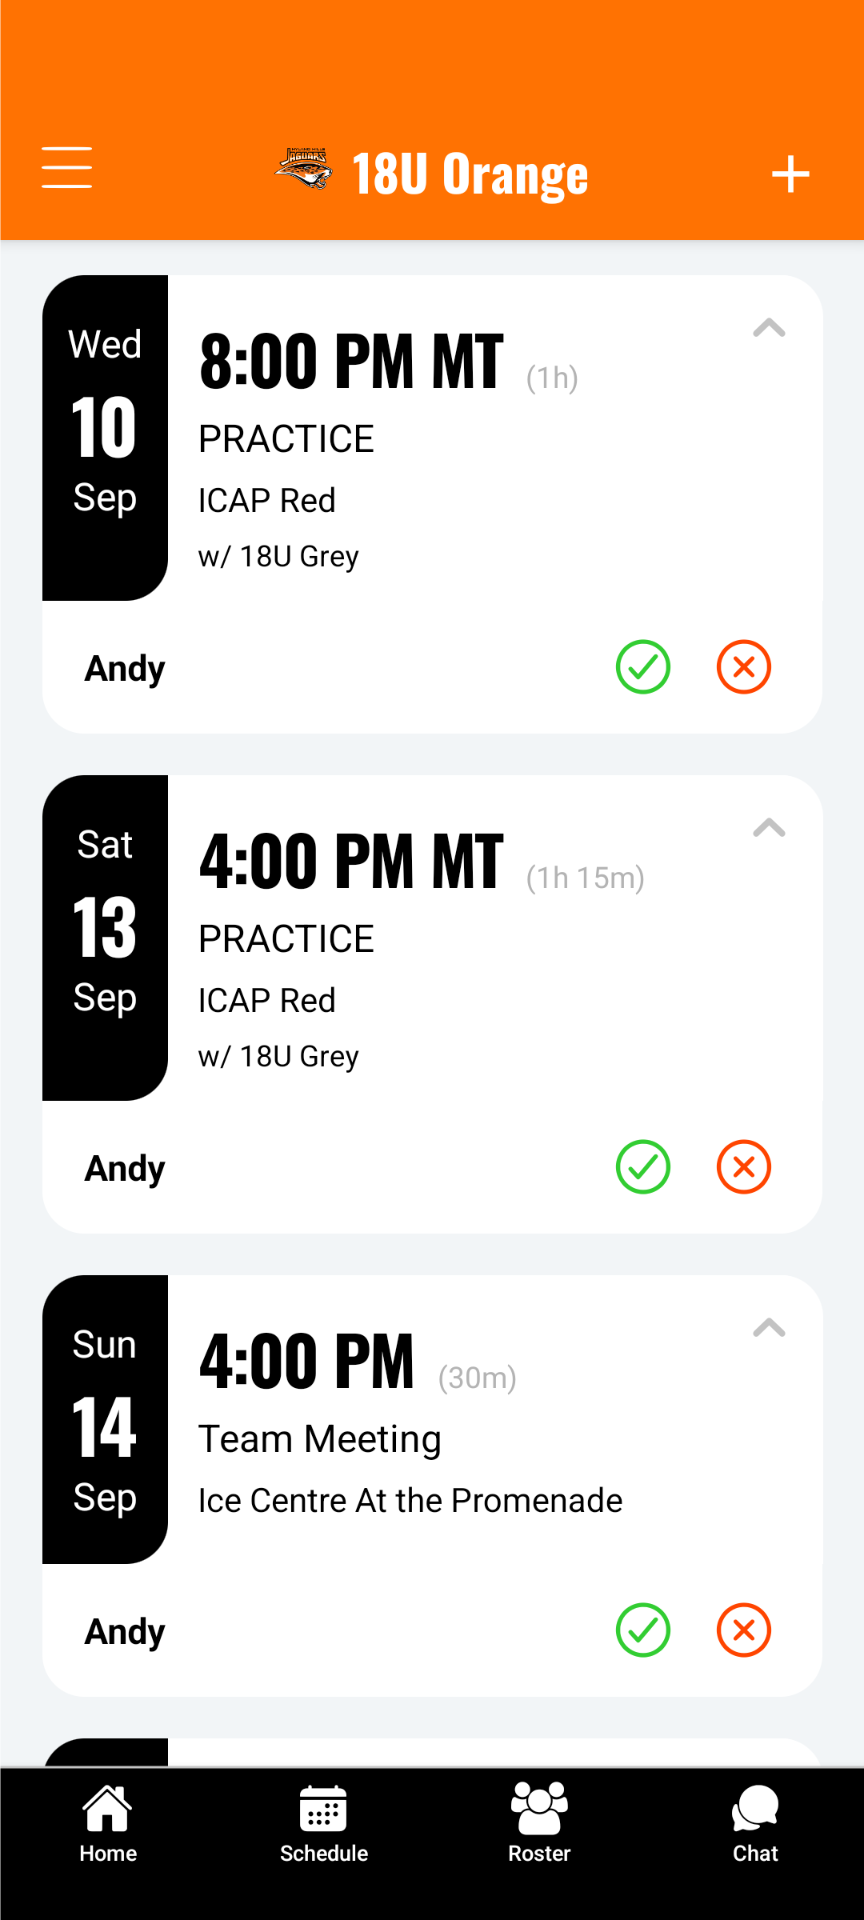Select the 18U Orange team title
This screenshot has height=1920, width=864.
click(470, 175)
